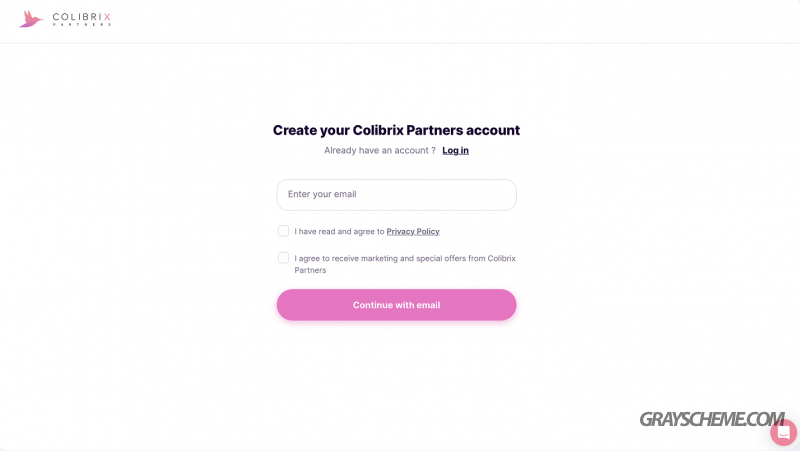Viewport: 800px width, 451px height.
Task: Tick the Privacy Policy agreement checkbox
Action: [283, 231]
